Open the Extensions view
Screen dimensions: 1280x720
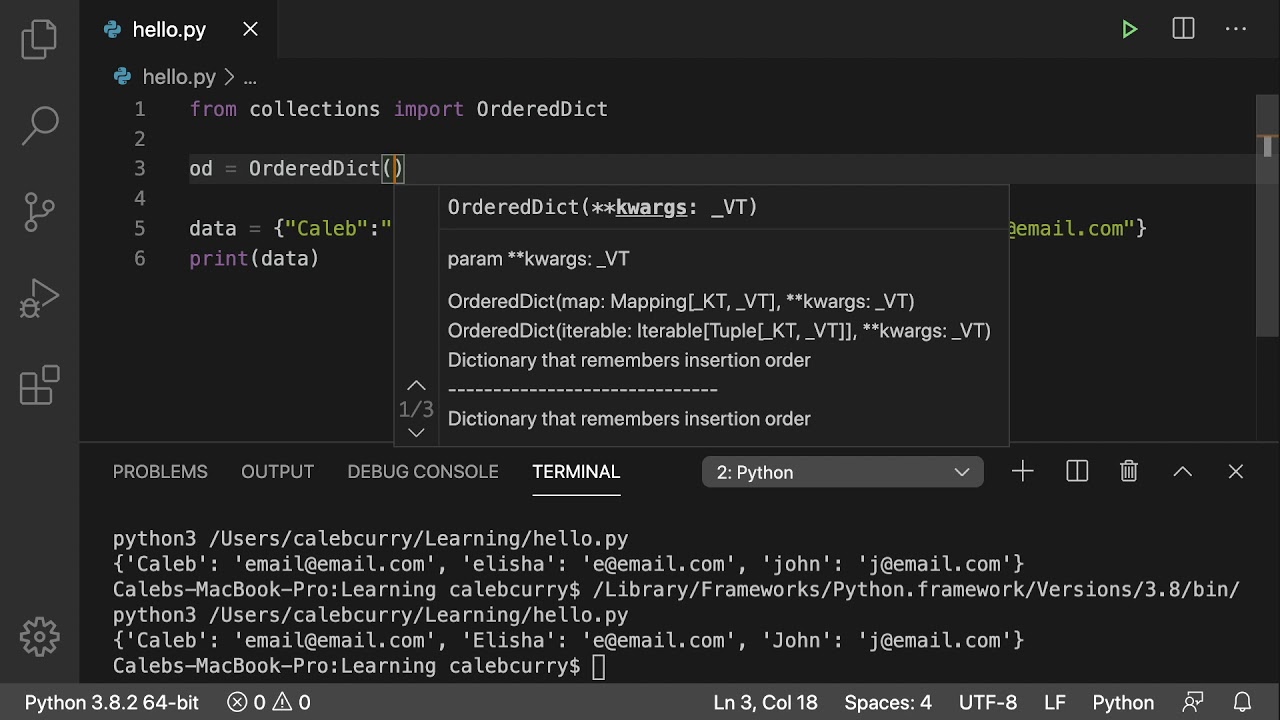click(40, 385)
